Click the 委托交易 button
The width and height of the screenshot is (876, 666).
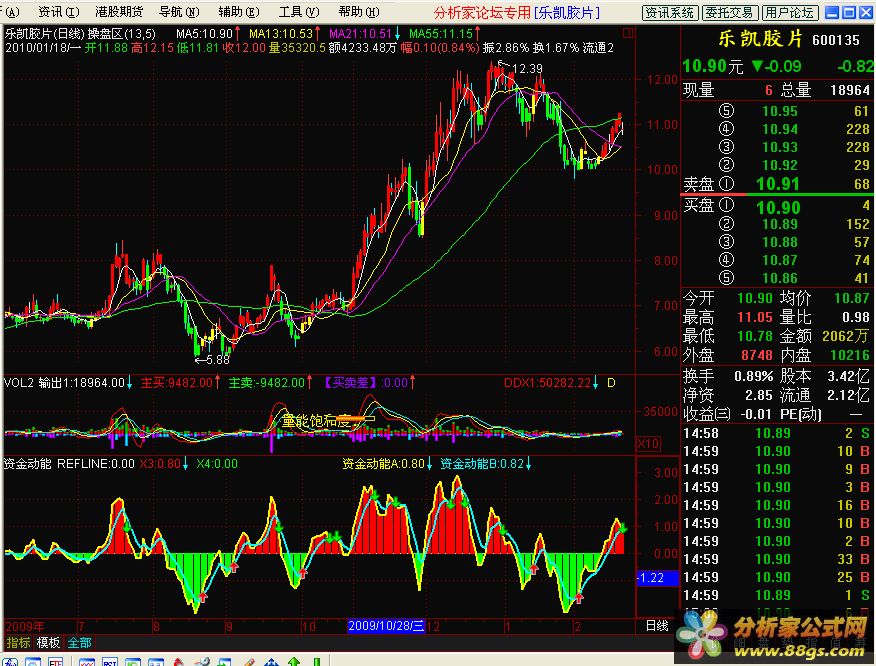click(729, 12)
